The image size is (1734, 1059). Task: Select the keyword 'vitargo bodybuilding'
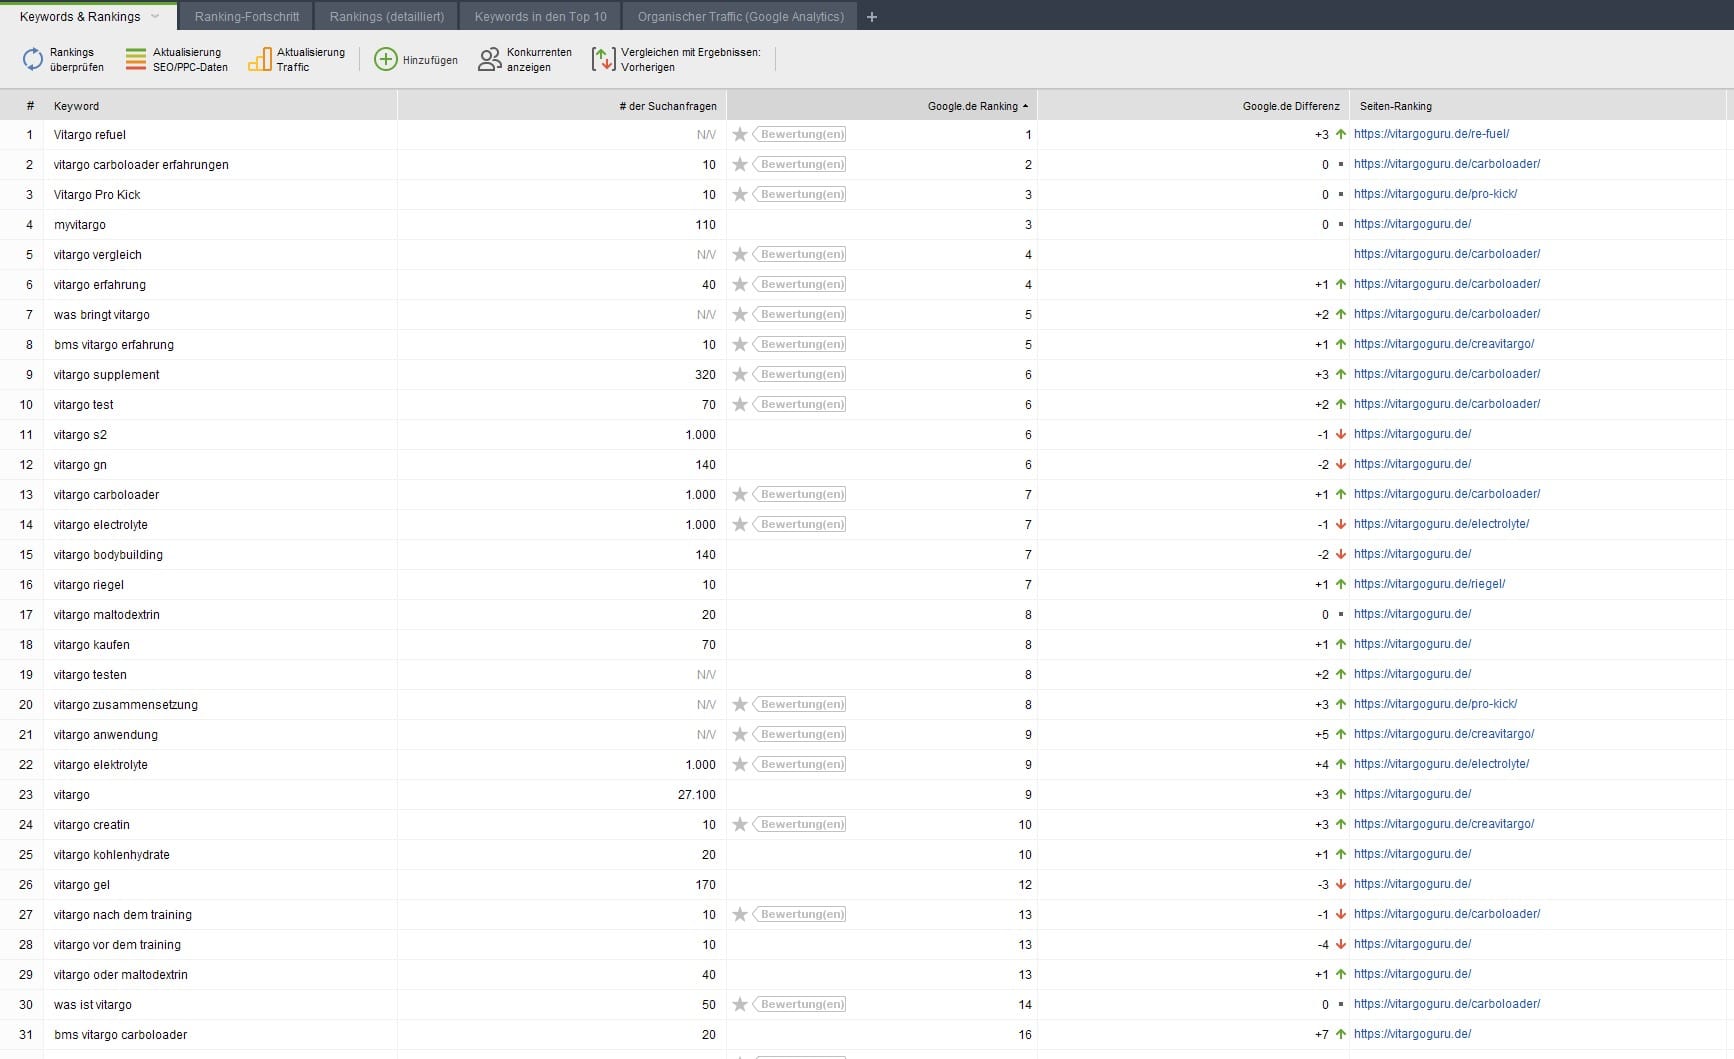(x=108, y=555)
